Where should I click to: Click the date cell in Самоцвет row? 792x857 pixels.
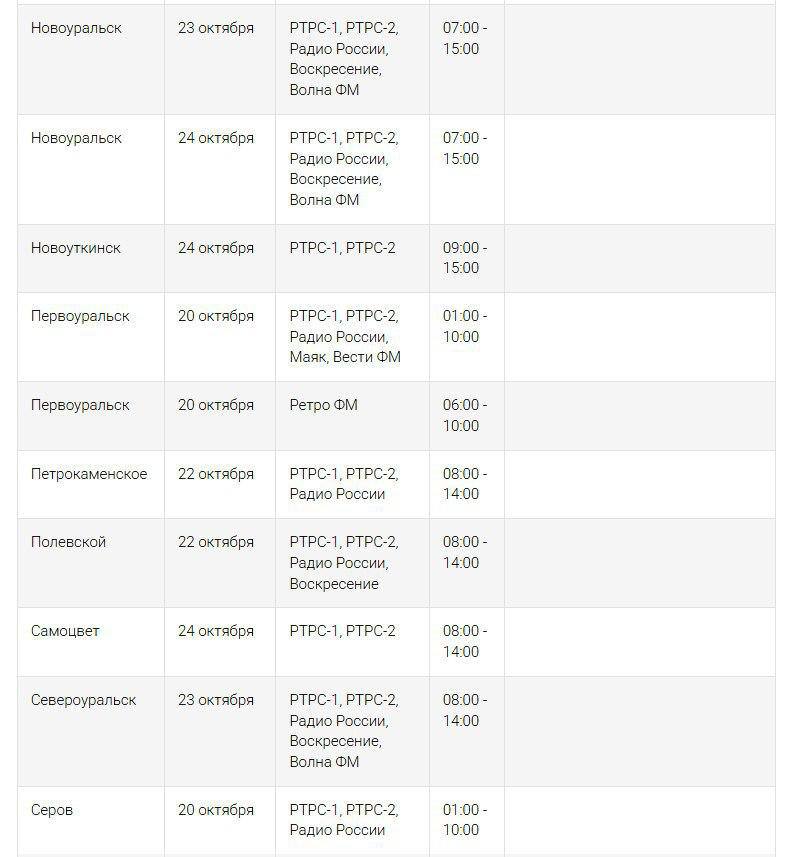[216, 631]
